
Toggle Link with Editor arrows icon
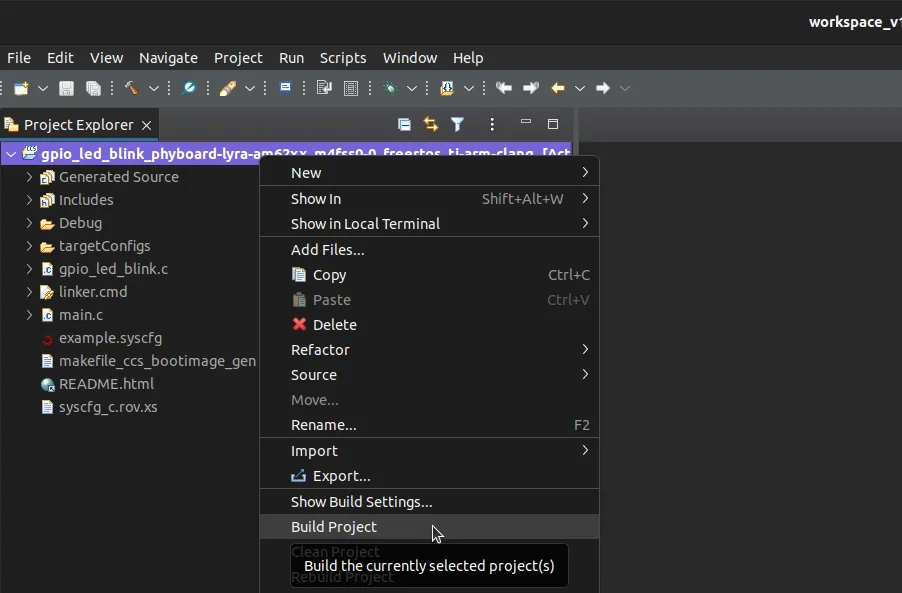pyautogui.click(x=431, y=125)
